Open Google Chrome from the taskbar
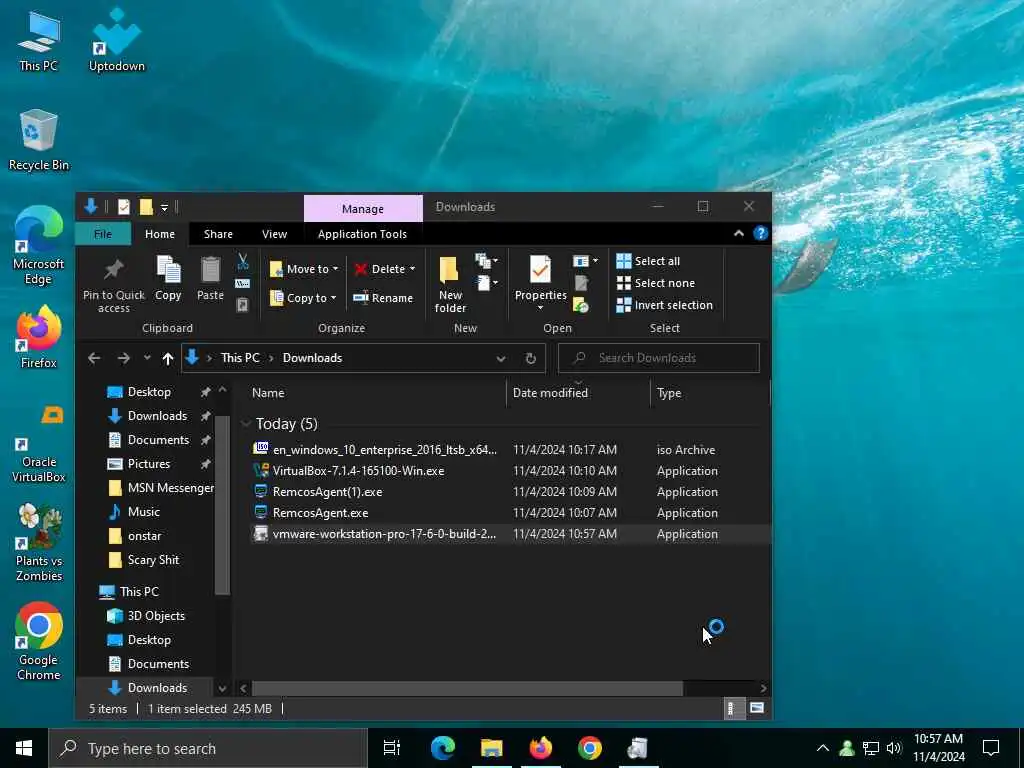 [x=590, y=748]
